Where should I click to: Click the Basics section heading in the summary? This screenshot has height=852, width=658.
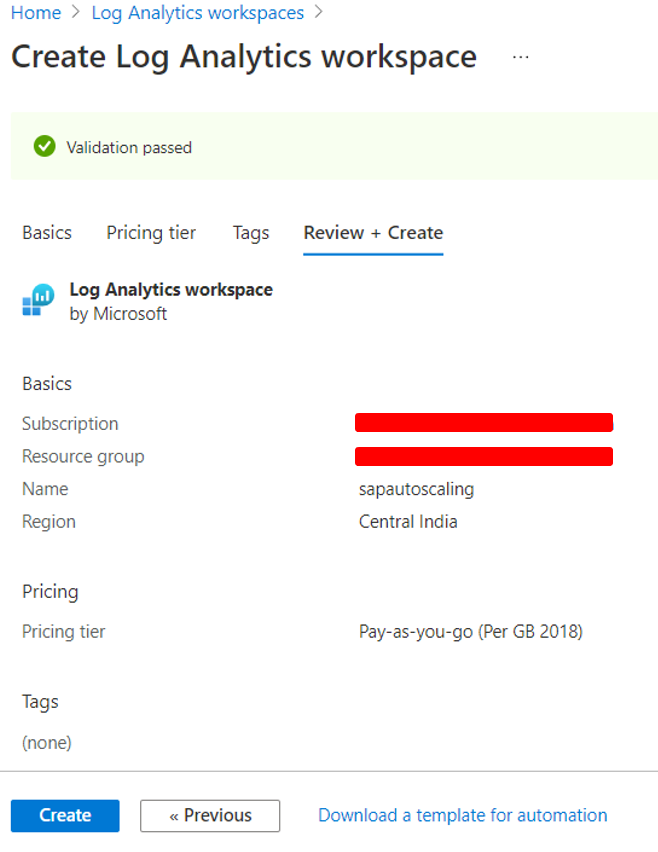click(x=47, y=384)
